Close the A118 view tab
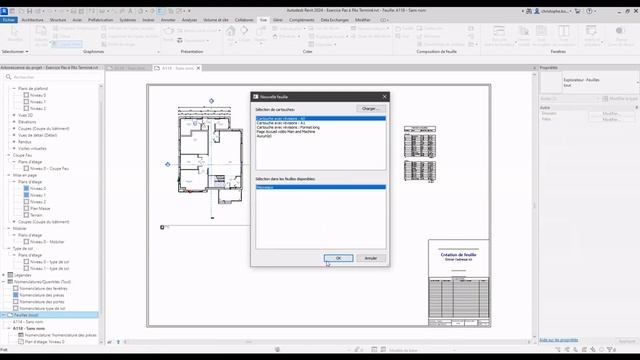The image size is (640, 360). pos(198,68)
